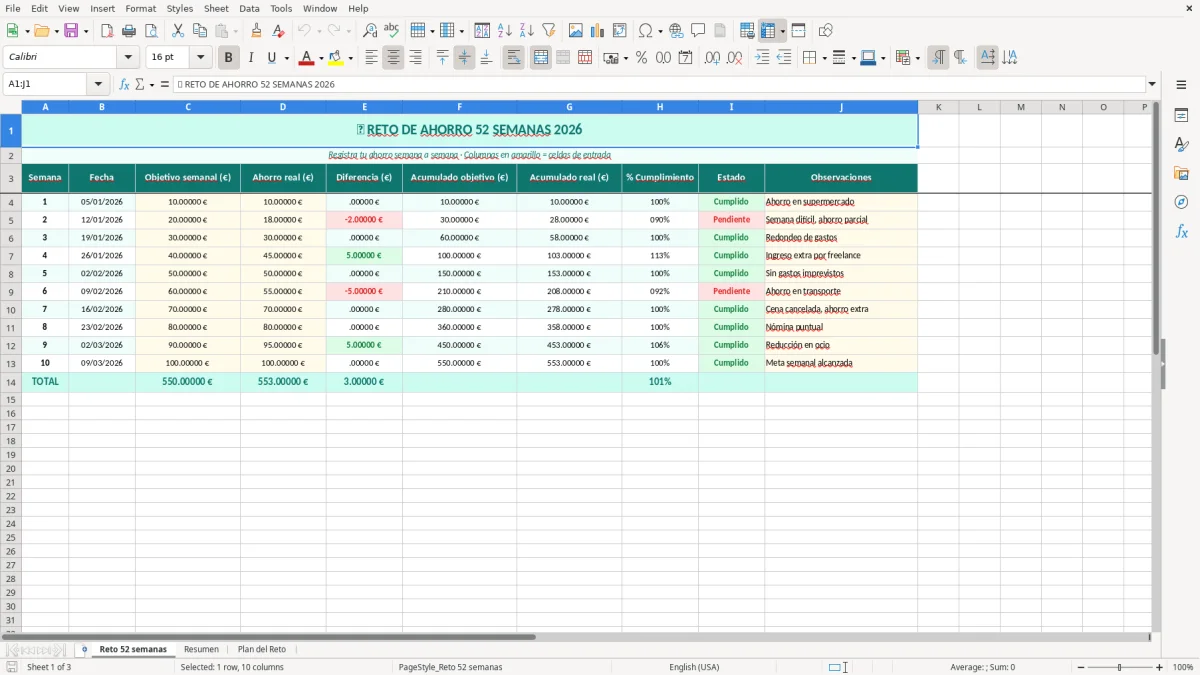This screenshot has width=1200, height=675.
Task: Select row 14 header
Action: 11,382
